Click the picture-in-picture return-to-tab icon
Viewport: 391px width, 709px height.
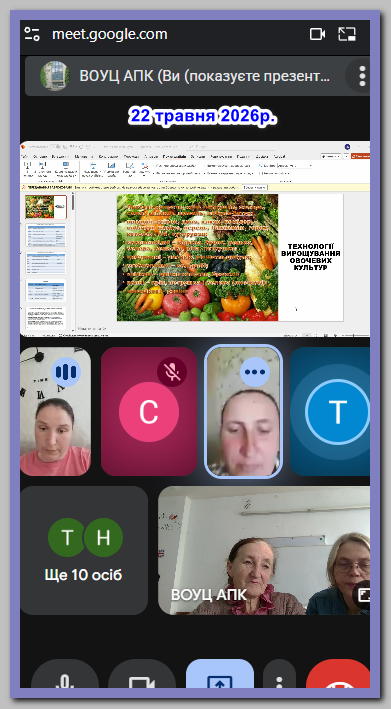pos(347,34)
